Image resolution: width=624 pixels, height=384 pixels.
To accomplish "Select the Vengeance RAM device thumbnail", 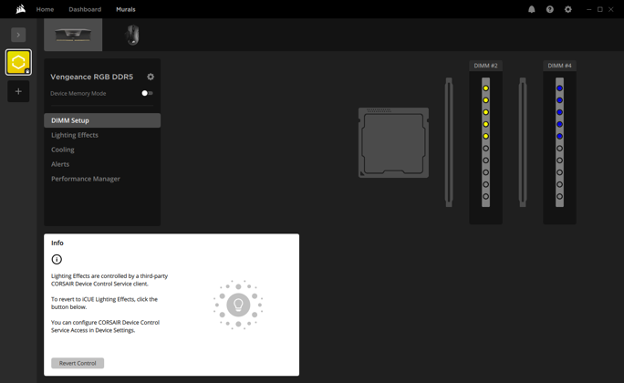I will click(x=73, y=35).
